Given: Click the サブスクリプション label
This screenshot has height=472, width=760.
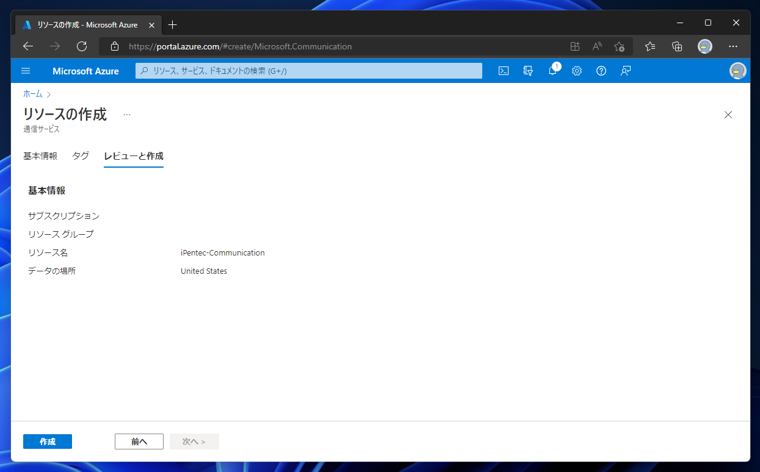Looking at the screenshot, I should click(x=63, y=216).
